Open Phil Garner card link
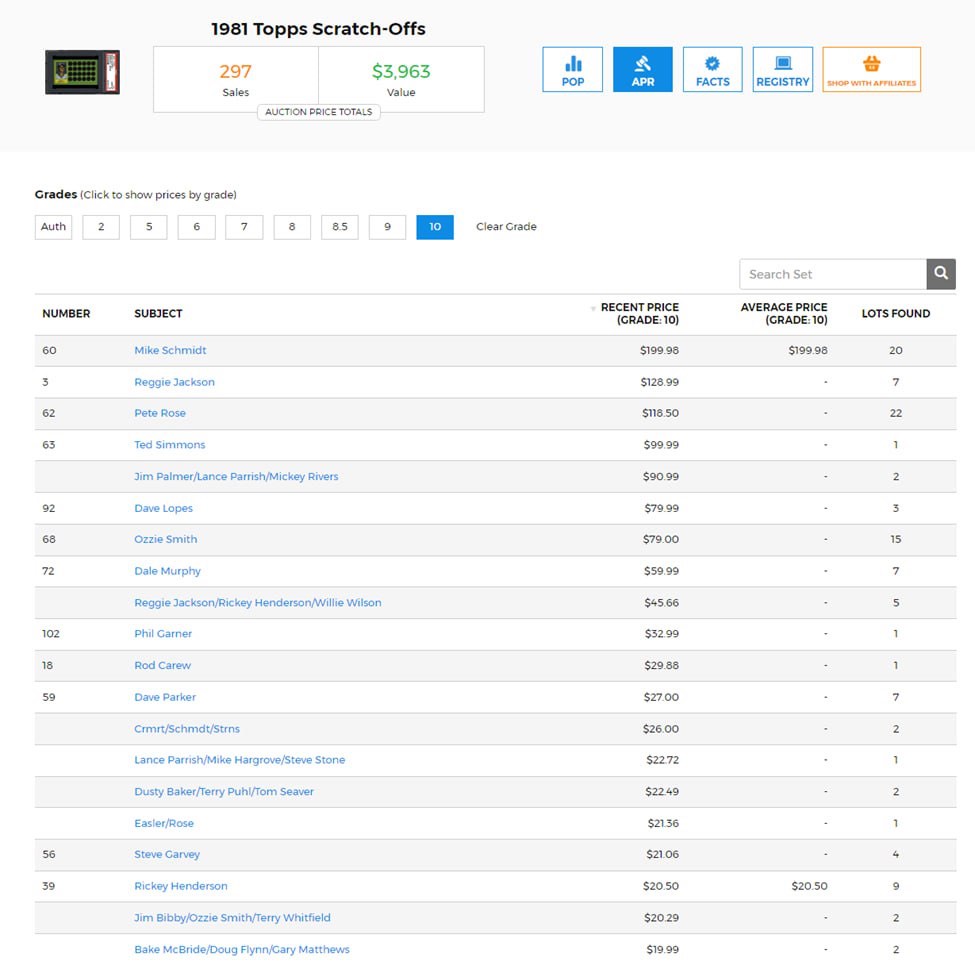 (x=163, y=634)
